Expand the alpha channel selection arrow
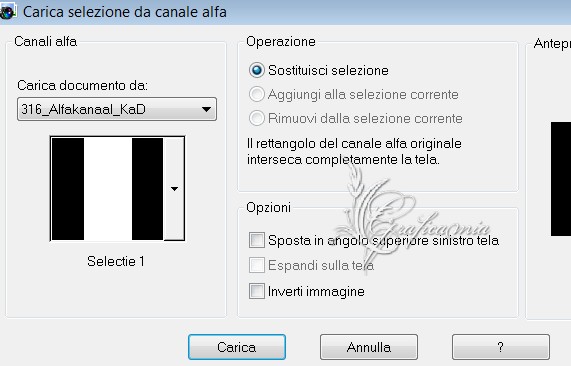571x366 pixels. (x=174, y=189)
